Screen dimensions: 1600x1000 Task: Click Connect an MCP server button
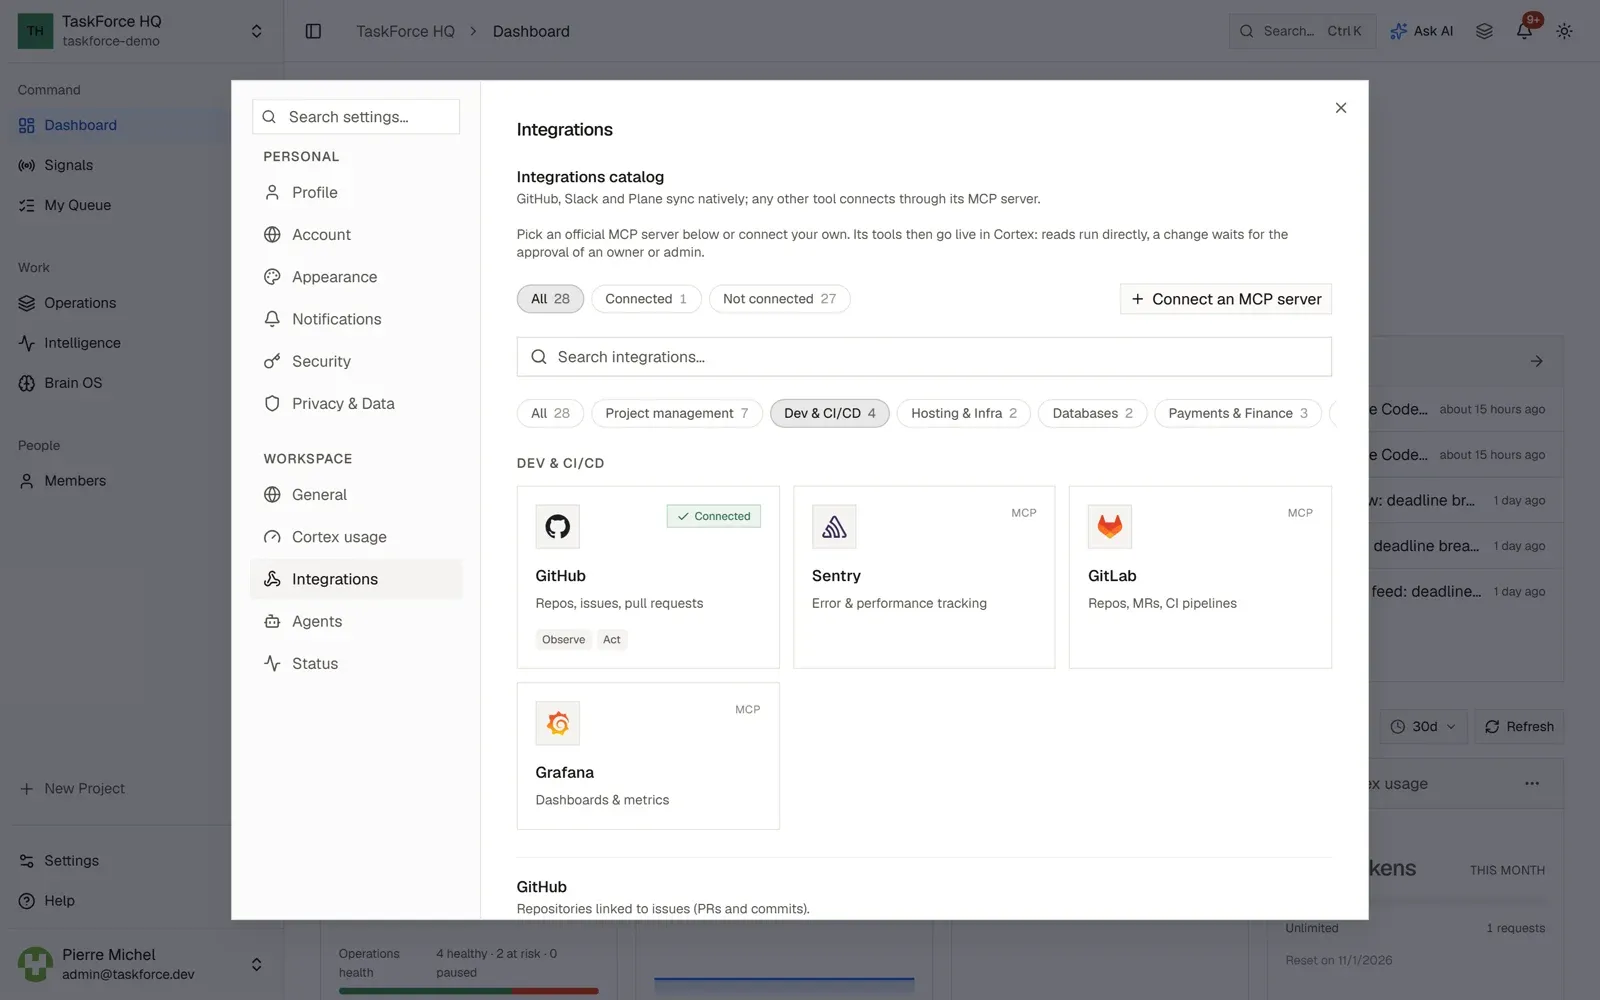point(1226,299)
